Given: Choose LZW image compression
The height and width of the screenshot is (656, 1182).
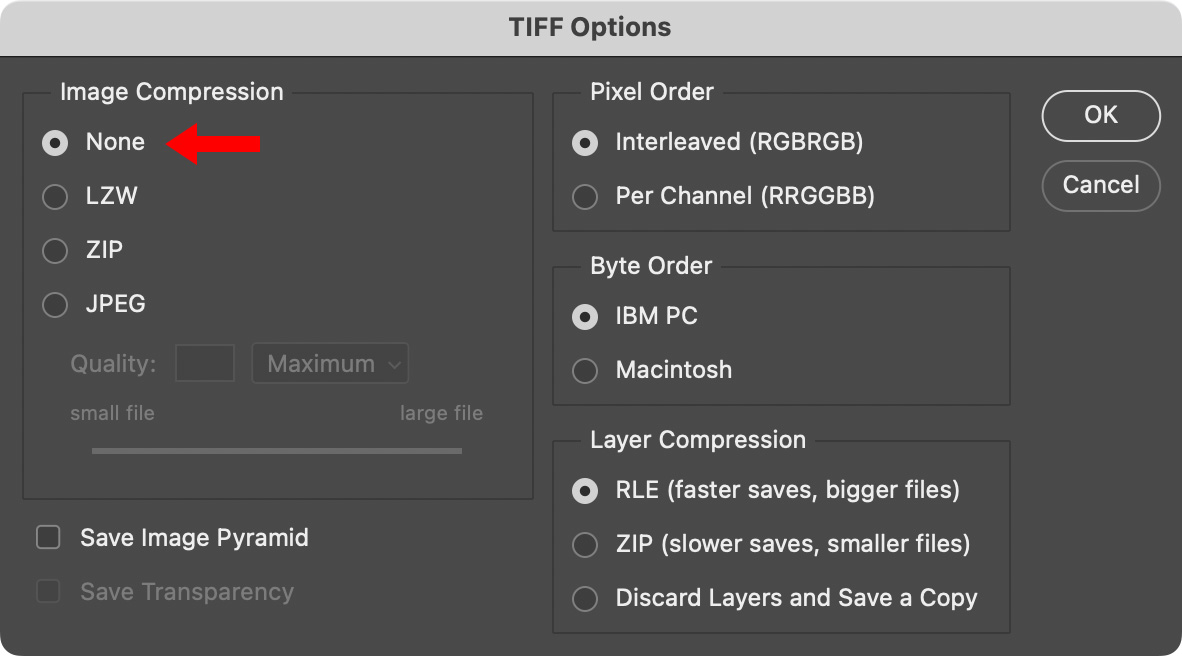Looking at the screenshot, I should (x=55, y=197).
